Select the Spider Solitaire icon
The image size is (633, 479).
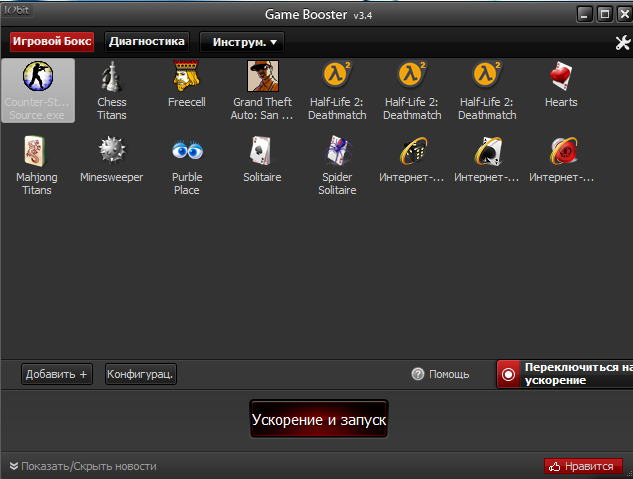coord(337,151)
